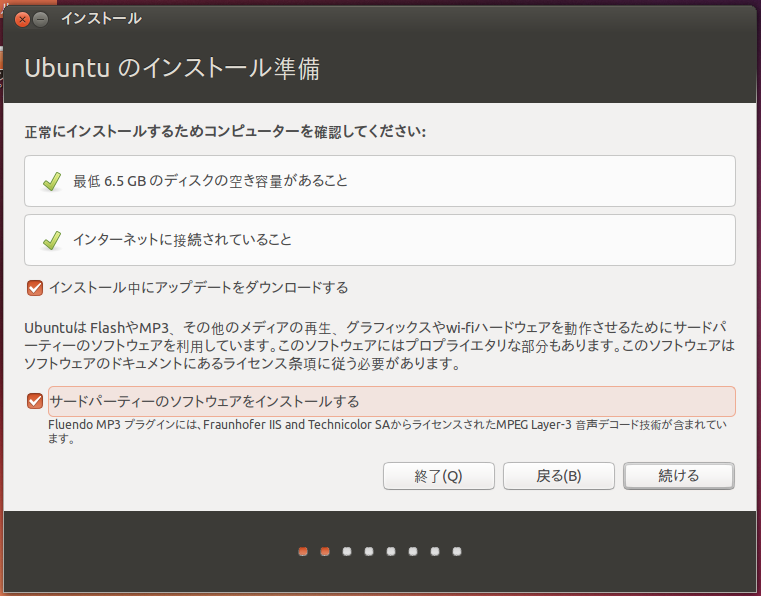Click the 続ける (Continue) button
Viewport: 761px width, 596px height.
[x=678, y=476]
